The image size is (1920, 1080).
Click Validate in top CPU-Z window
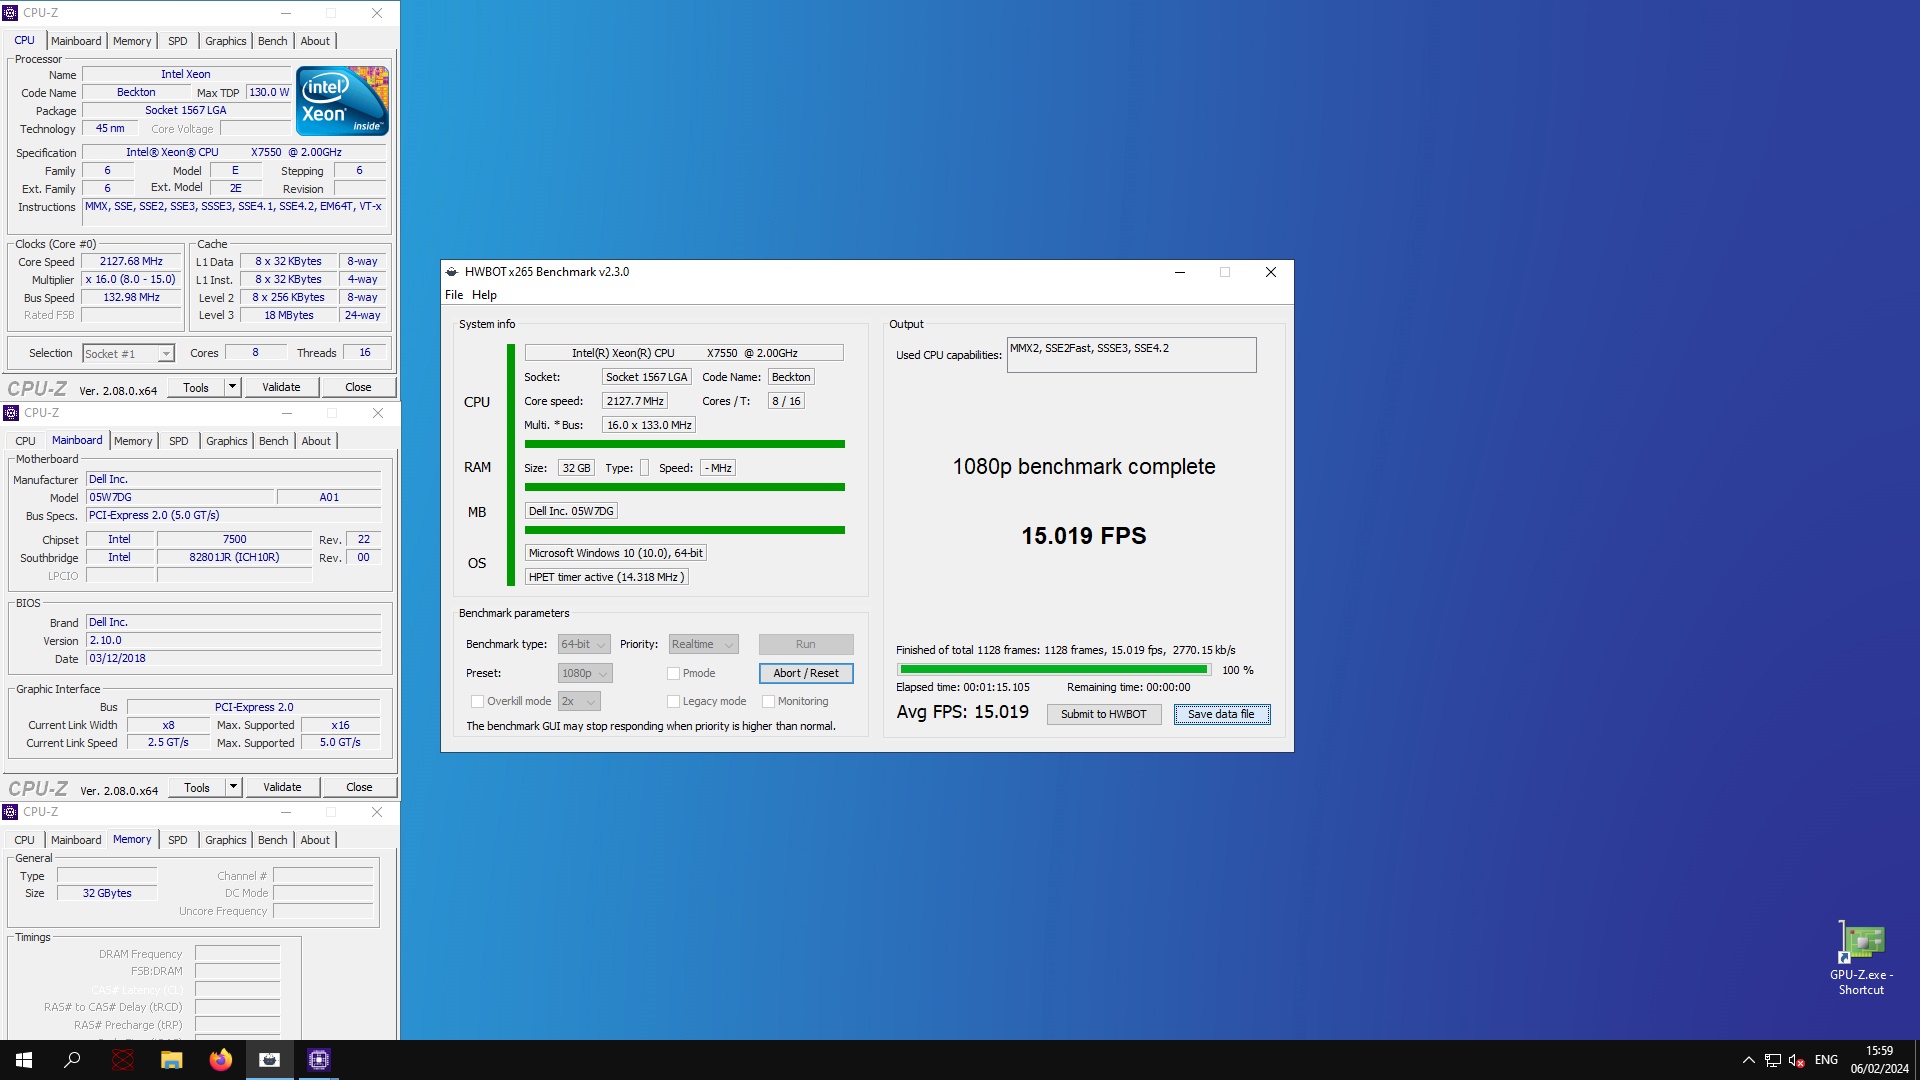tap(281, 387)
